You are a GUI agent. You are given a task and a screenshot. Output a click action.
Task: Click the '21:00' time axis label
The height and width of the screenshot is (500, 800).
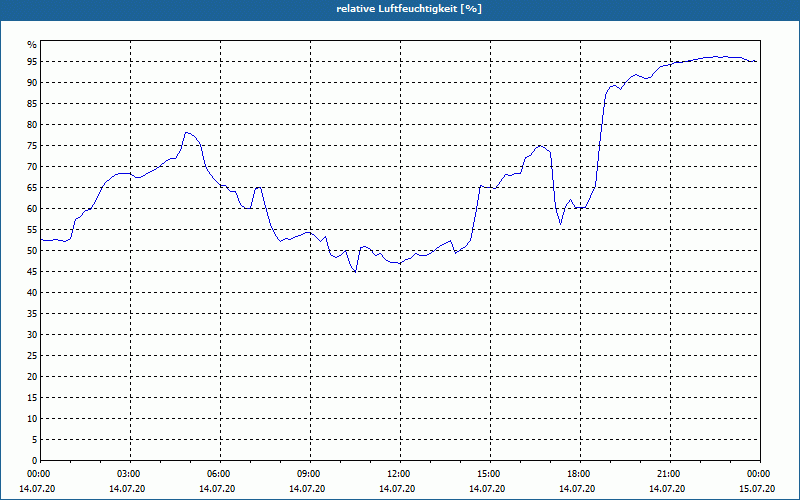coord(670,474)
